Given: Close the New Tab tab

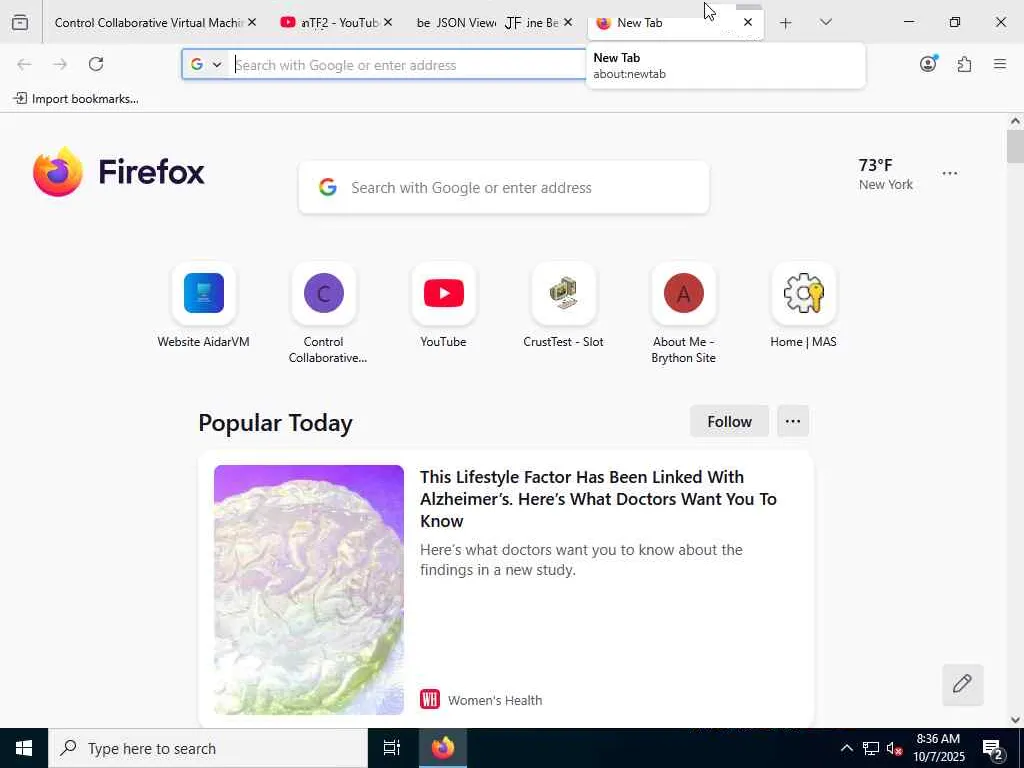Looking at the screenshot, I should click(x=748, y=22).
